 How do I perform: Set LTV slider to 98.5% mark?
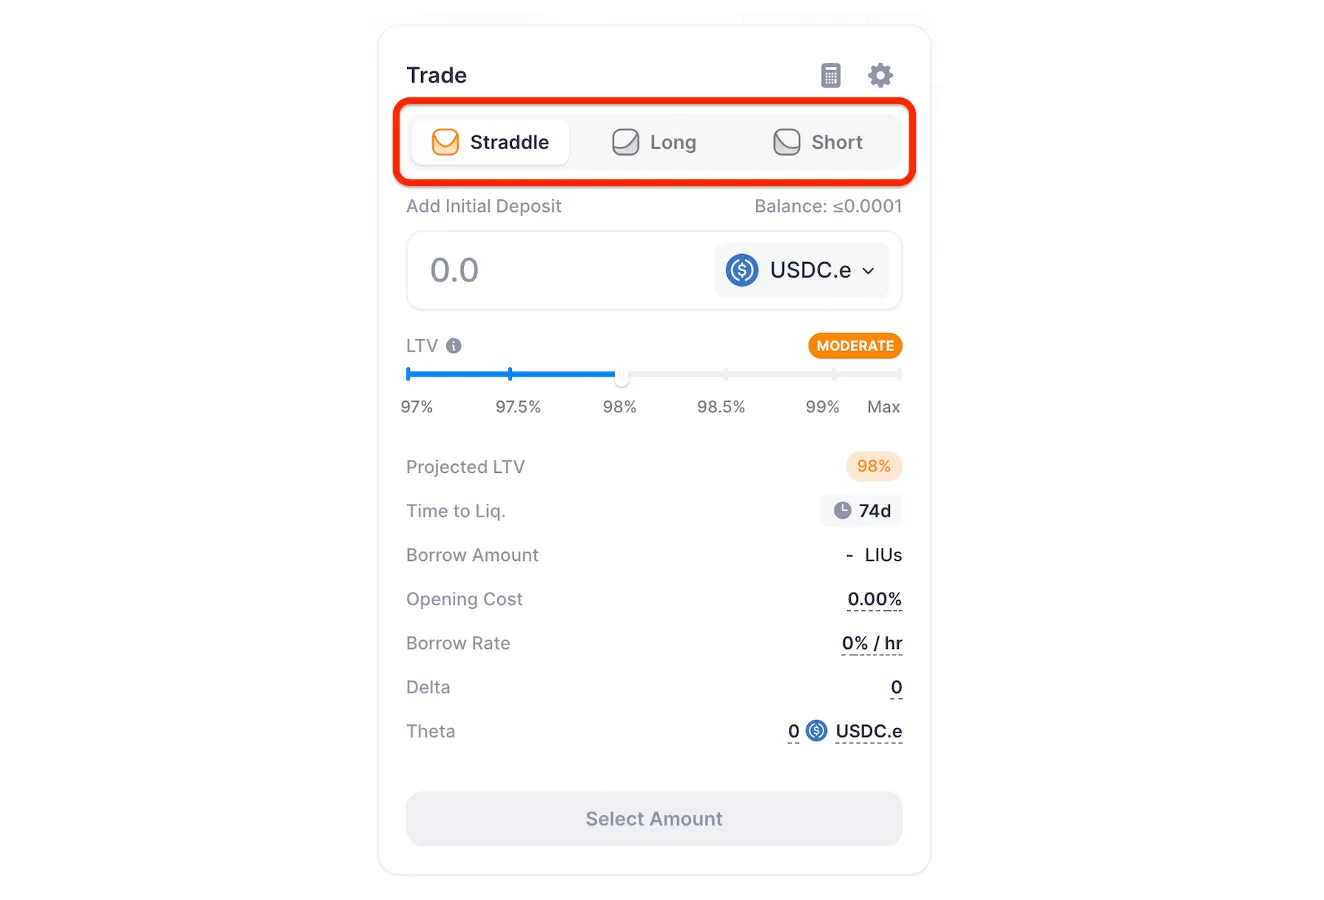click(x=726, y=374)
